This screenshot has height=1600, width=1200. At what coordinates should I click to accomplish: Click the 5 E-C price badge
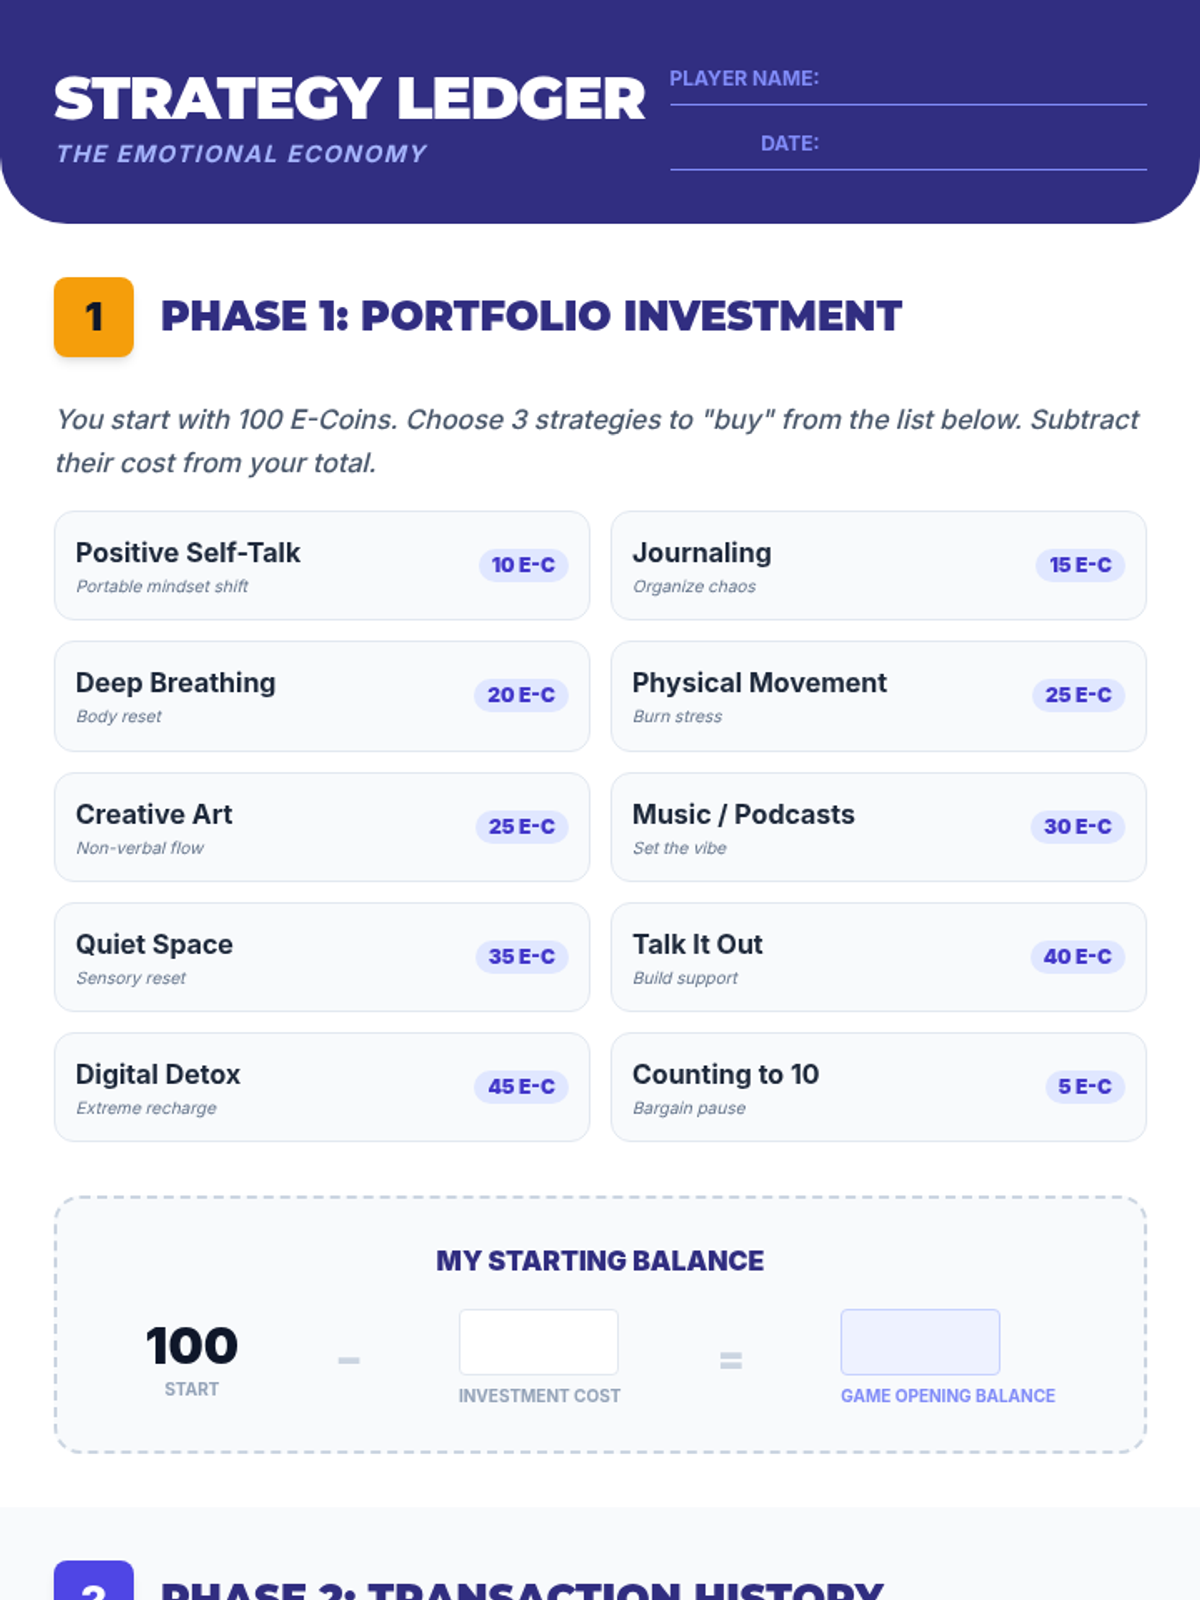1085,1087
